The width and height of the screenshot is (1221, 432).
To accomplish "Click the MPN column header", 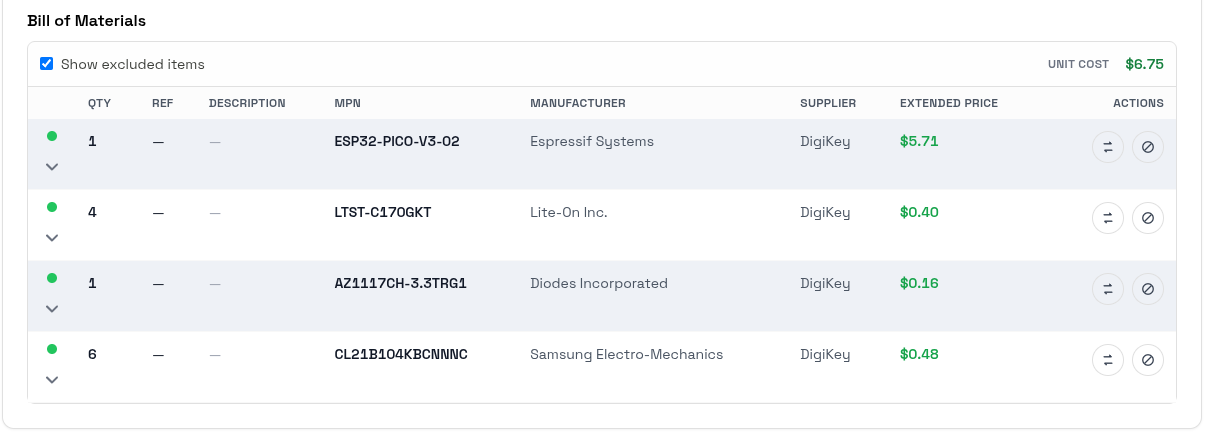I will [x=348, y=103].
